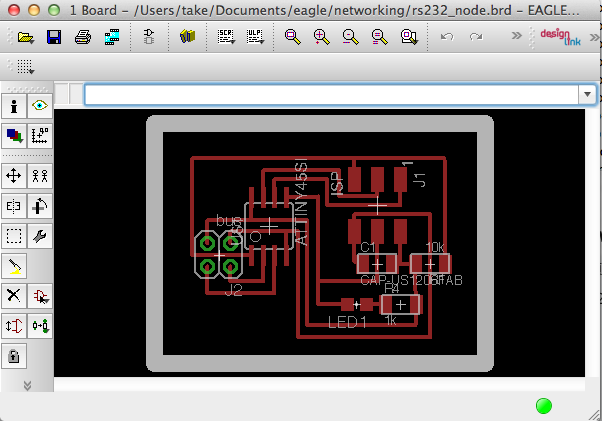This screenshot has width=602, height=421.
Task: Open the command line history dropdown
Action: [x=587, y=94]
